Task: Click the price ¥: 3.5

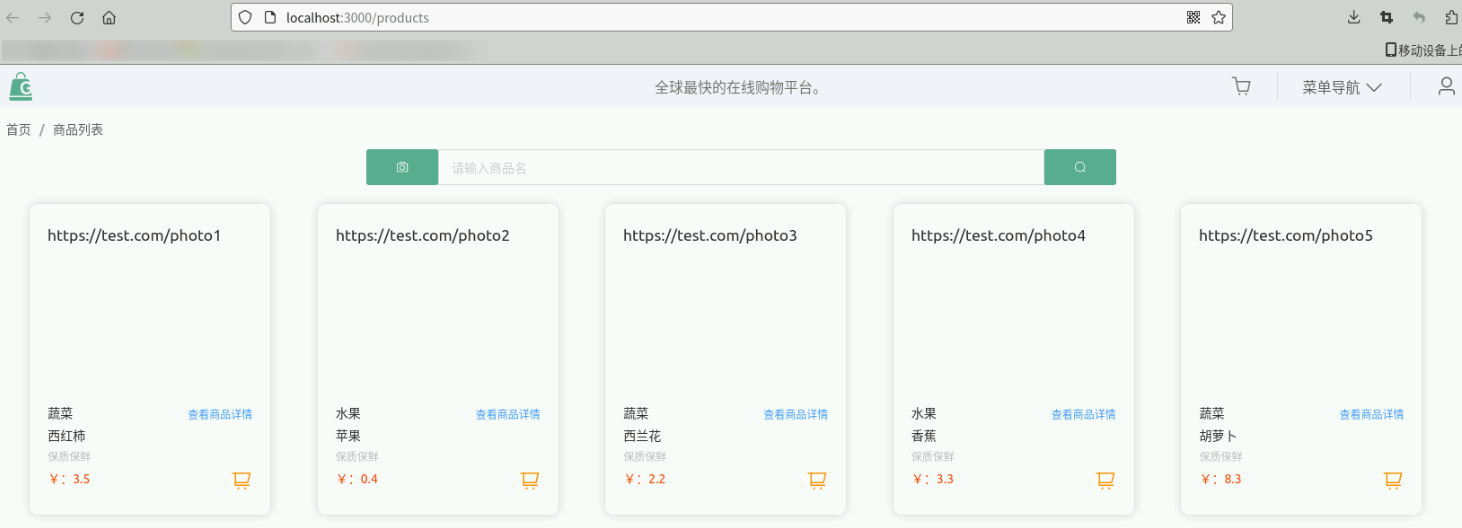Action: pyautogui.click(x=69, y=479)
